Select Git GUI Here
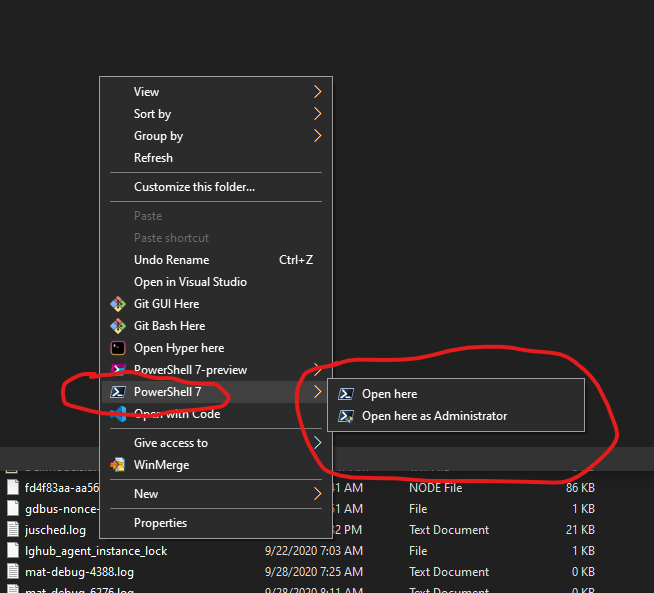The width and height of the screenshot is (654, 593). point(216,304)
